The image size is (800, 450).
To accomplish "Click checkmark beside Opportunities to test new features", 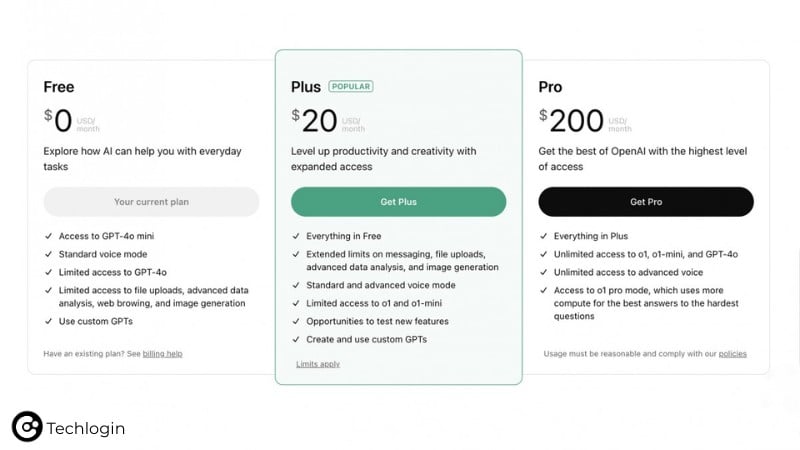I will click(296, 321).
